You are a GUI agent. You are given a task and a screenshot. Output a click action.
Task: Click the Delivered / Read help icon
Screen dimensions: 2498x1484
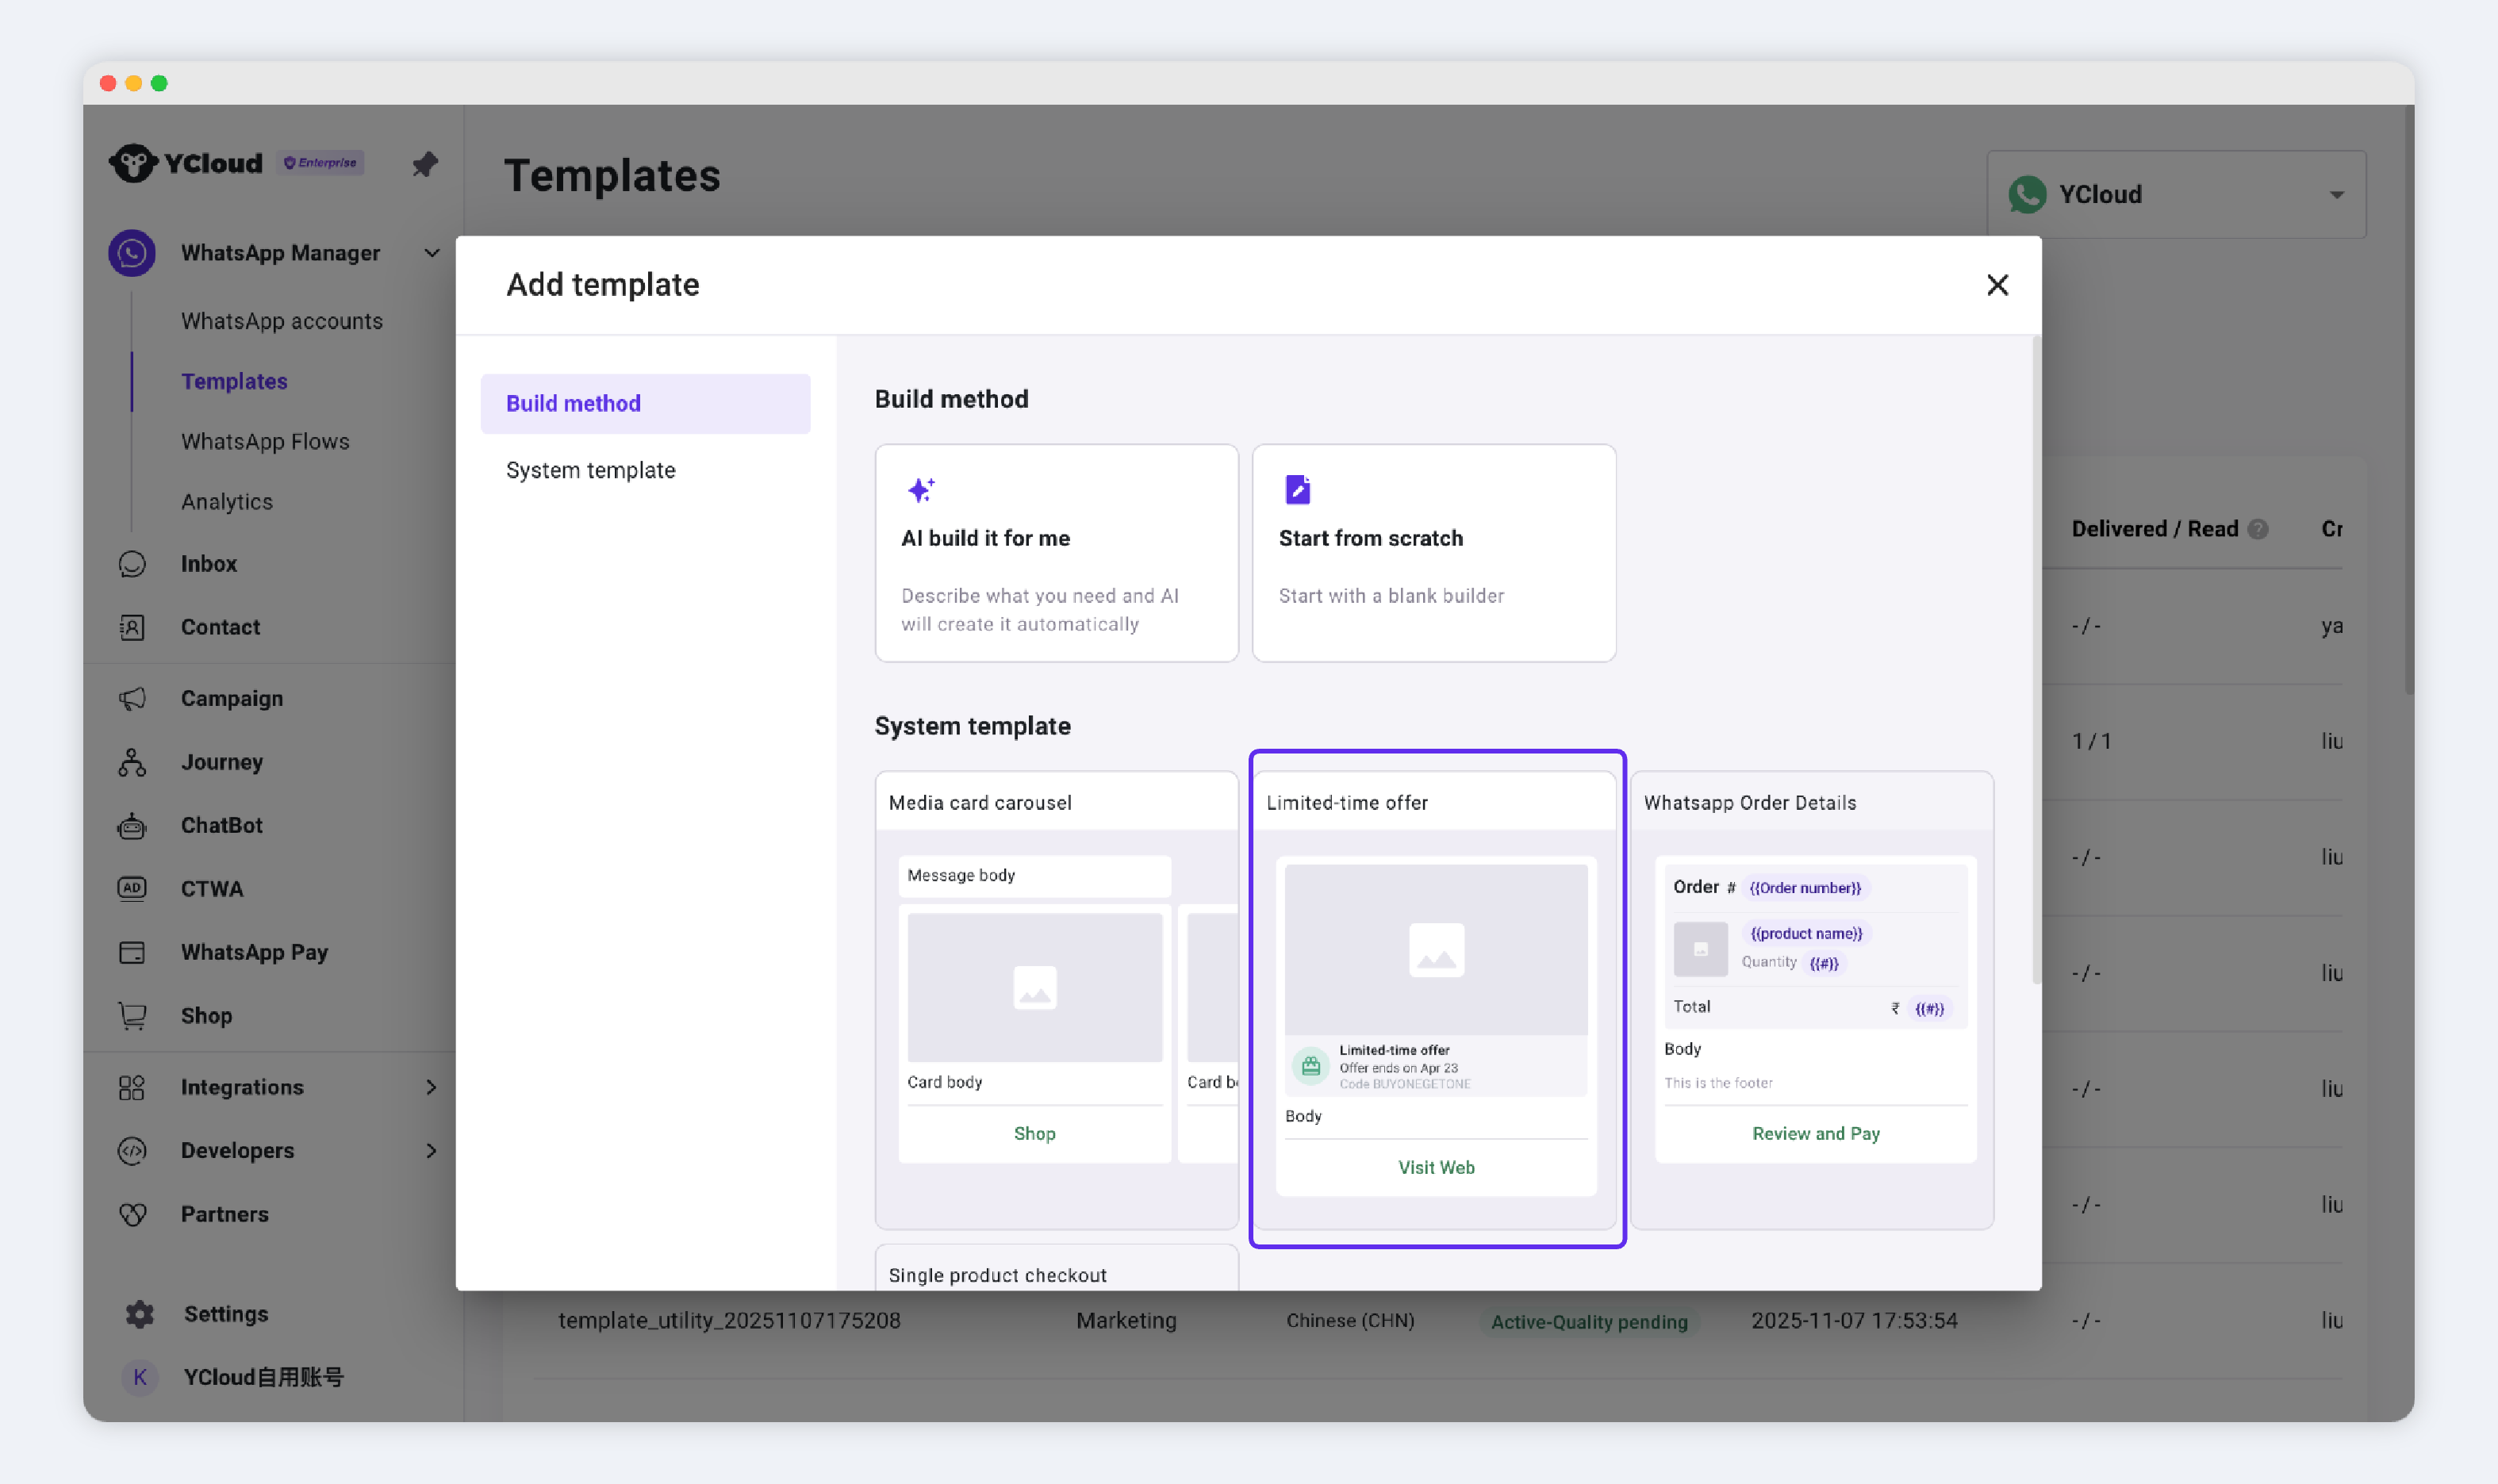tap(2258, 529)
